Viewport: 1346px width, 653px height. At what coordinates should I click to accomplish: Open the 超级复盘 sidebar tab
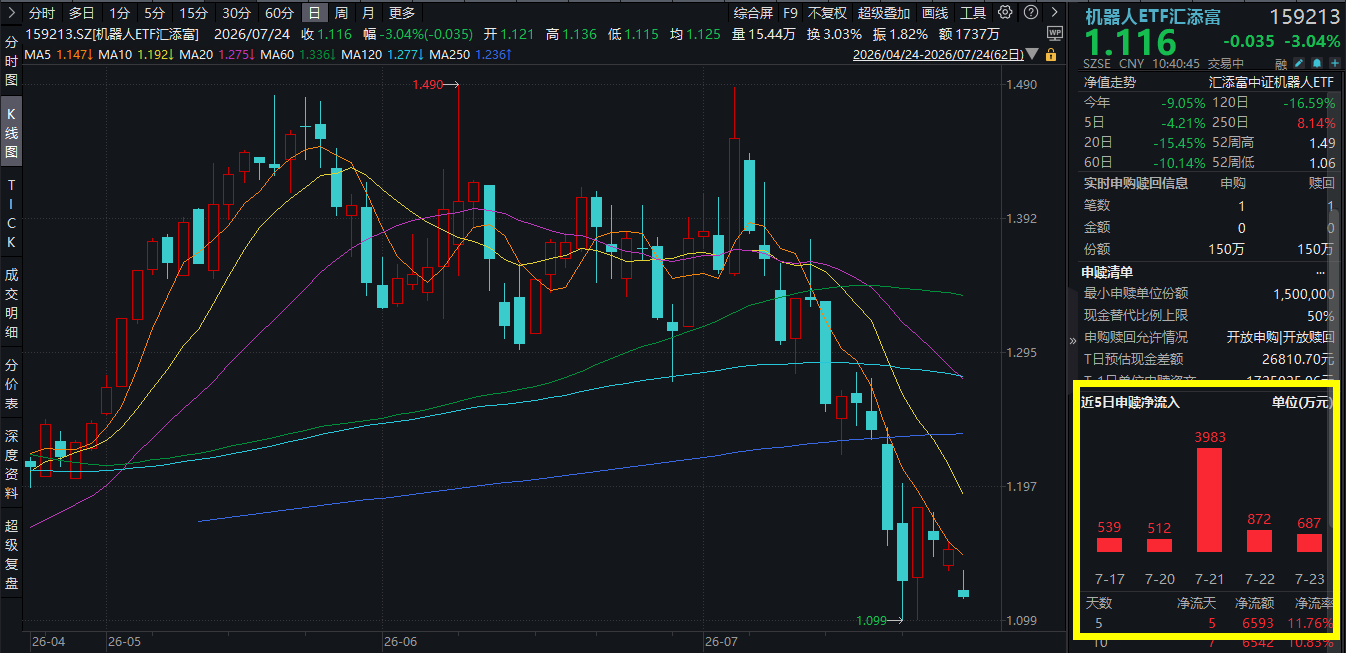click(x=11, y=553)
